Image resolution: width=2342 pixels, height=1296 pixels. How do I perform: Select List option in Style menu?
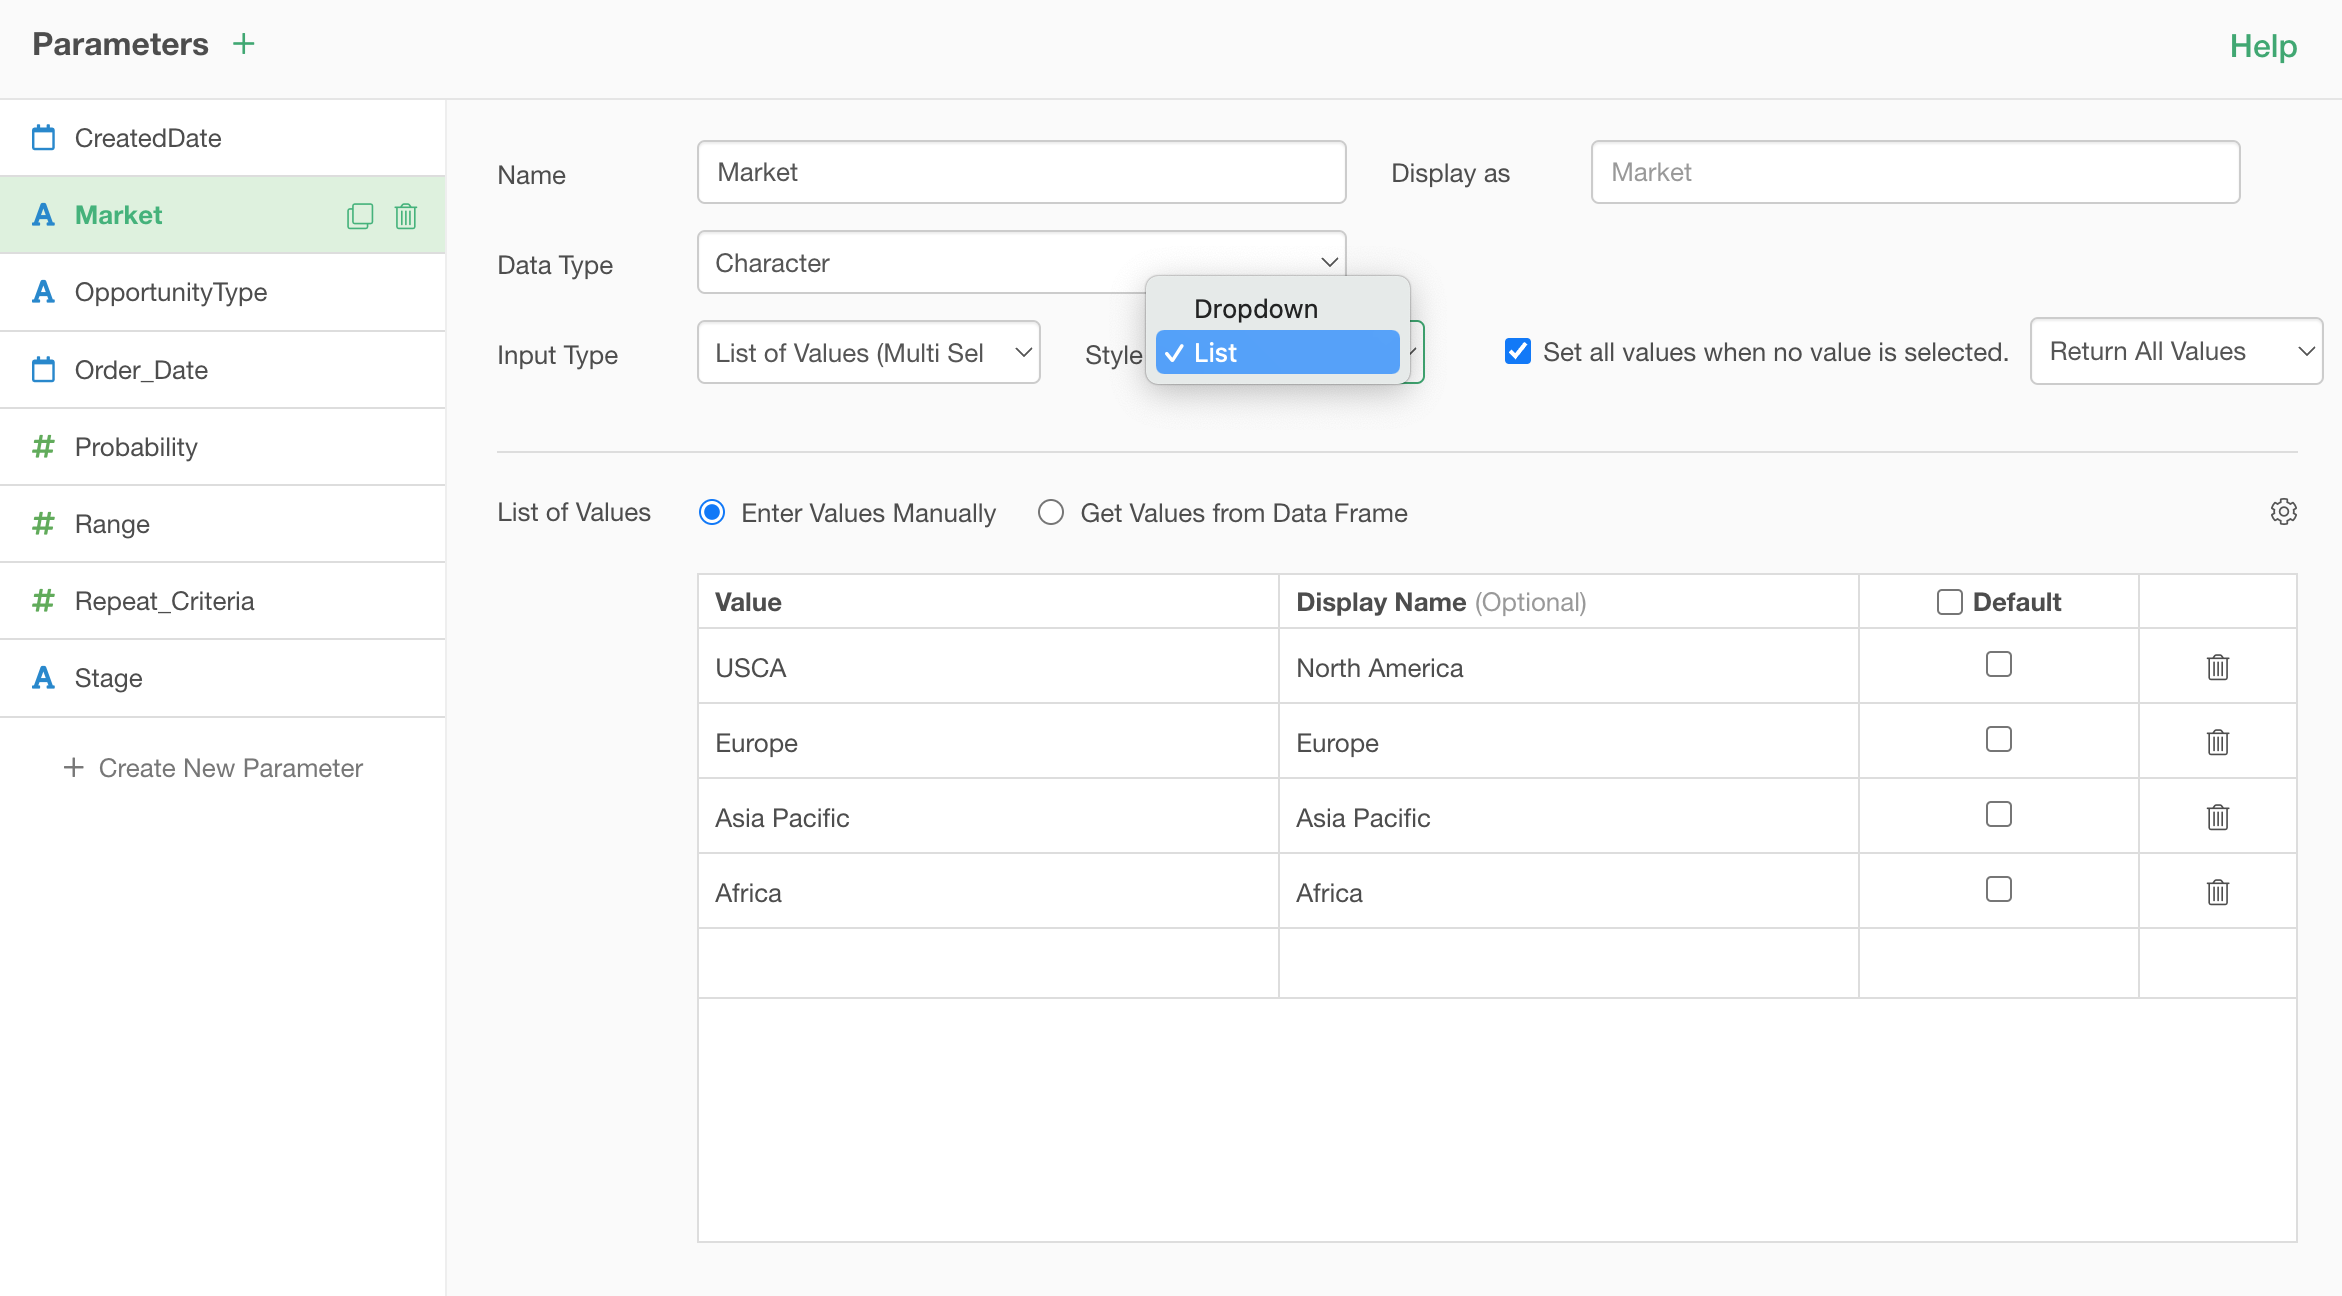point(1276,353)
